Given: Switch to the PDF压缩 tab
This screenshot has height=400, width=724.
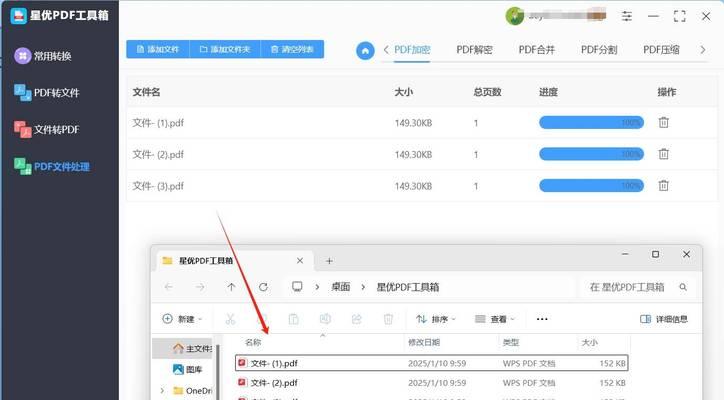Looking at the screenshot, I should [x=661, y=50].
